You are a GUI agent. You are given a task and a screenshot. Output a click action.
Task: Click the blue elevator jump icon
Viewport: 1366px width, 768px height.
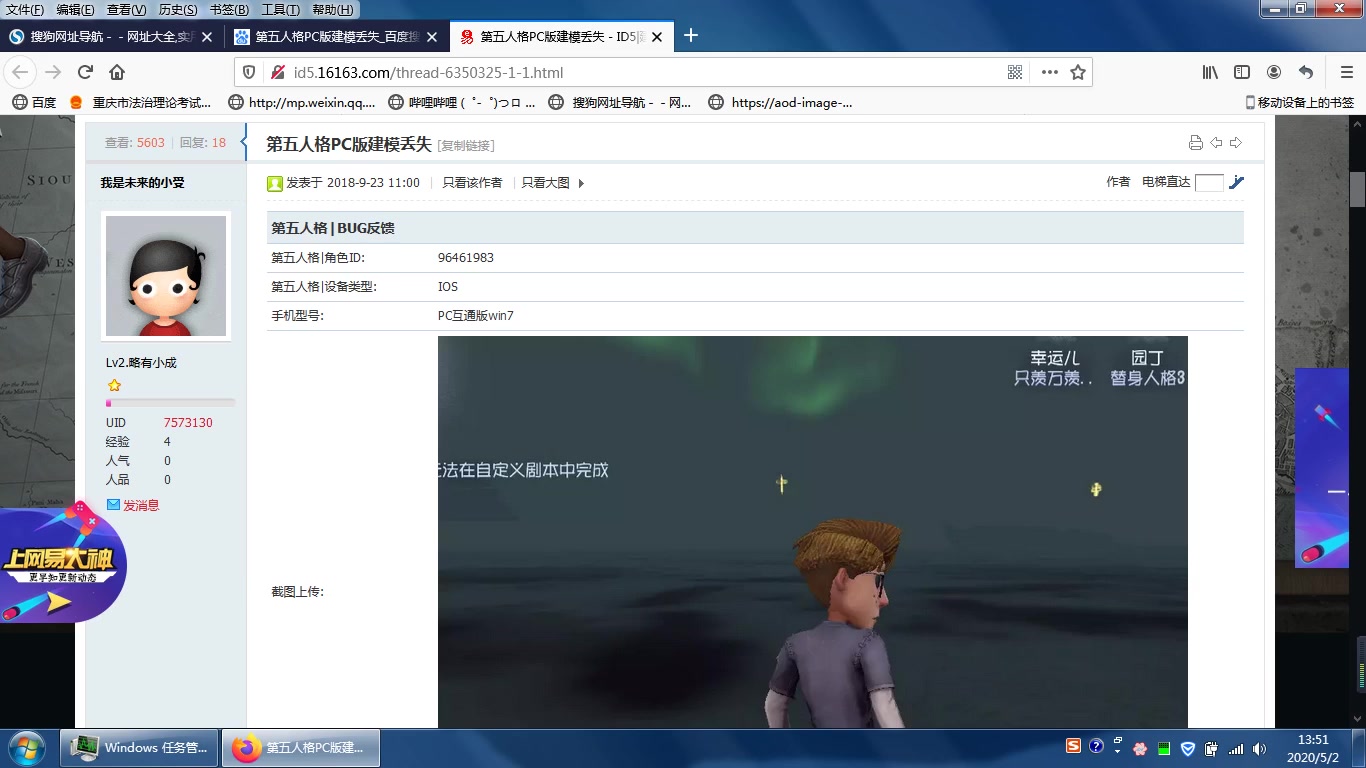(x=1237, y=183)
